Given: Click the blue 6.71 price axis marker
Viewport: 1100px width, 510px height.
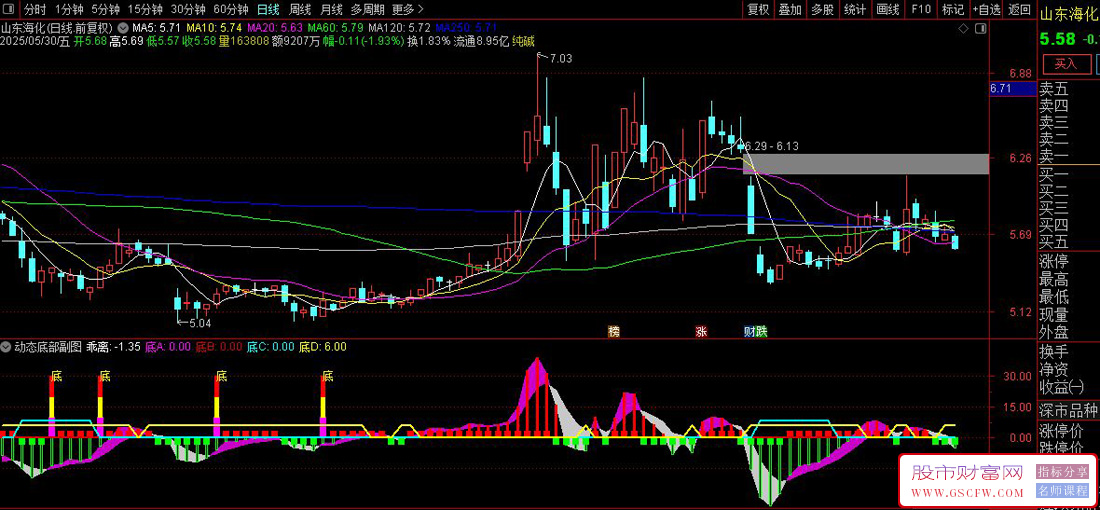Looking at the screenshot, I should tap(1013, 88).
